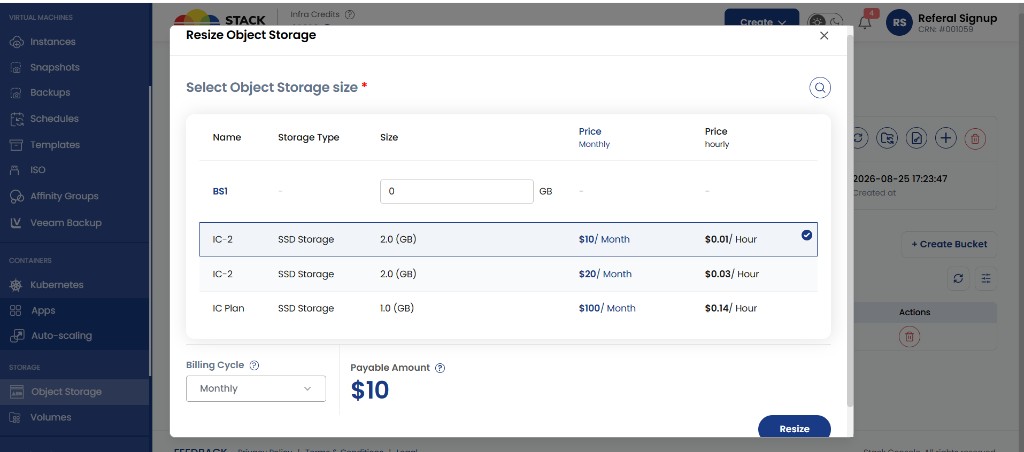Open the notifications bell
1024x452 pixels.
865,22
